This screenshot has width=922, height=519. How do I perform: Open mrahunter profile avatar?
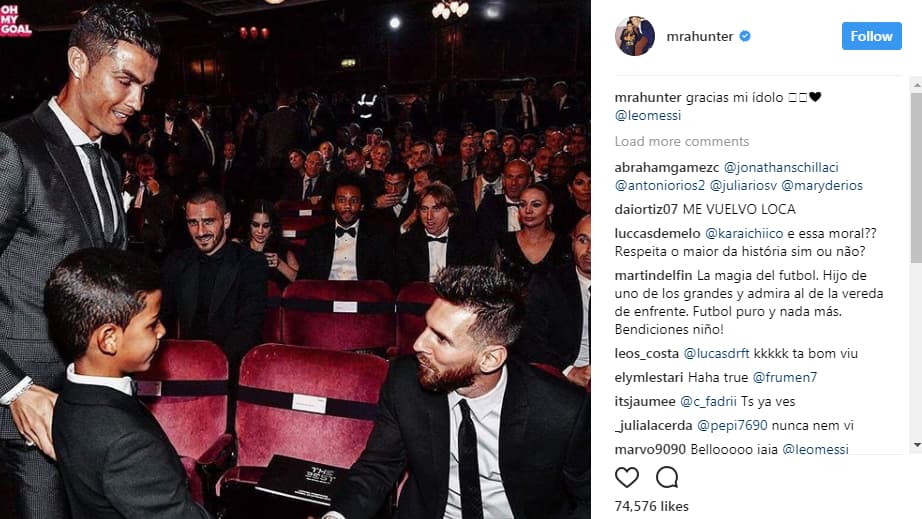coord(635,36)
